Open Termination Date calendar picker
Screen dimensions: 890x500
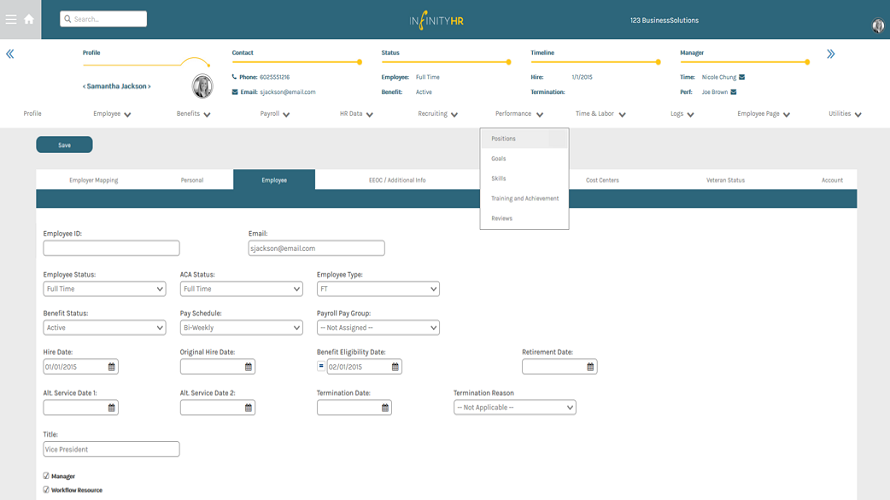[385, 408]
